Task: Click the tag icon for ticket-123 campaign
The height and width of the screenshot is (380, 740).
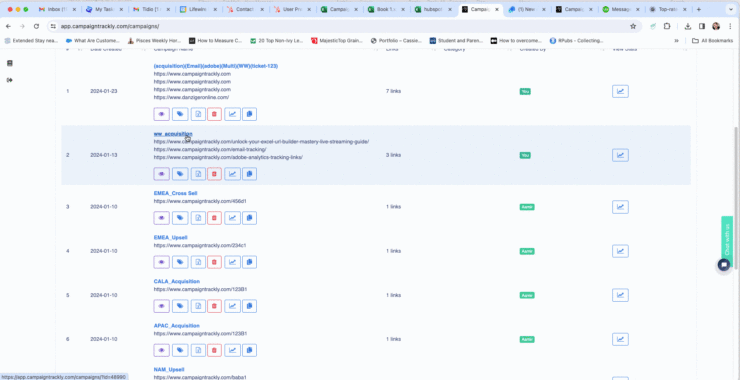Action: click(180, 114)
